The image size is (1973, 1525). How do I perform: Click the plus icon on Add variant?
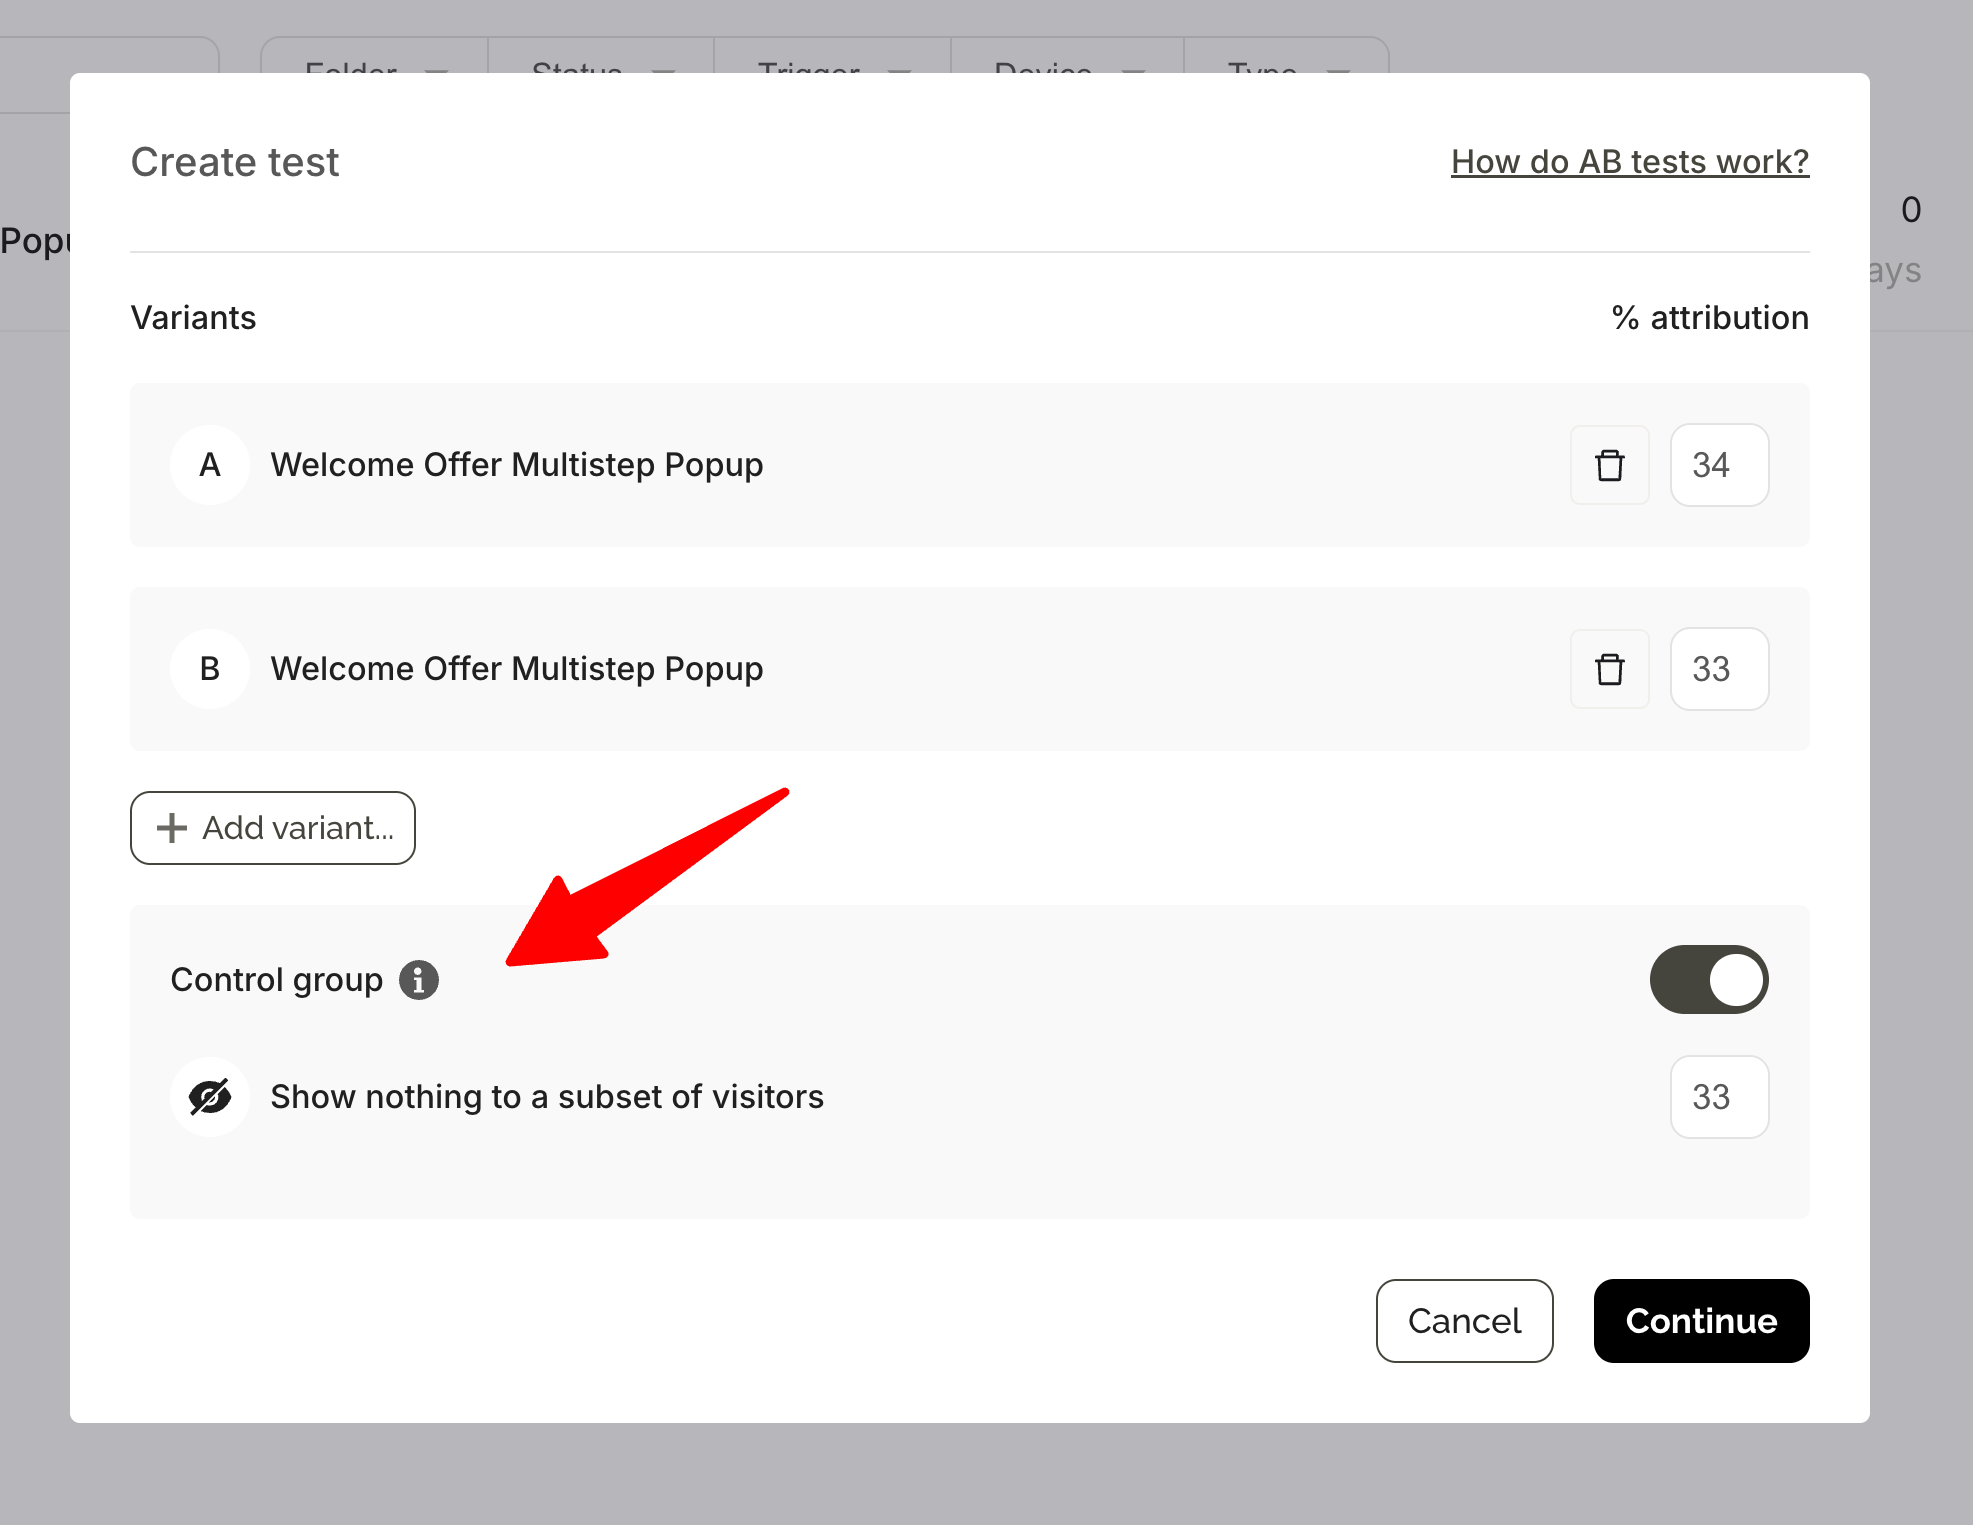(171, 828)
